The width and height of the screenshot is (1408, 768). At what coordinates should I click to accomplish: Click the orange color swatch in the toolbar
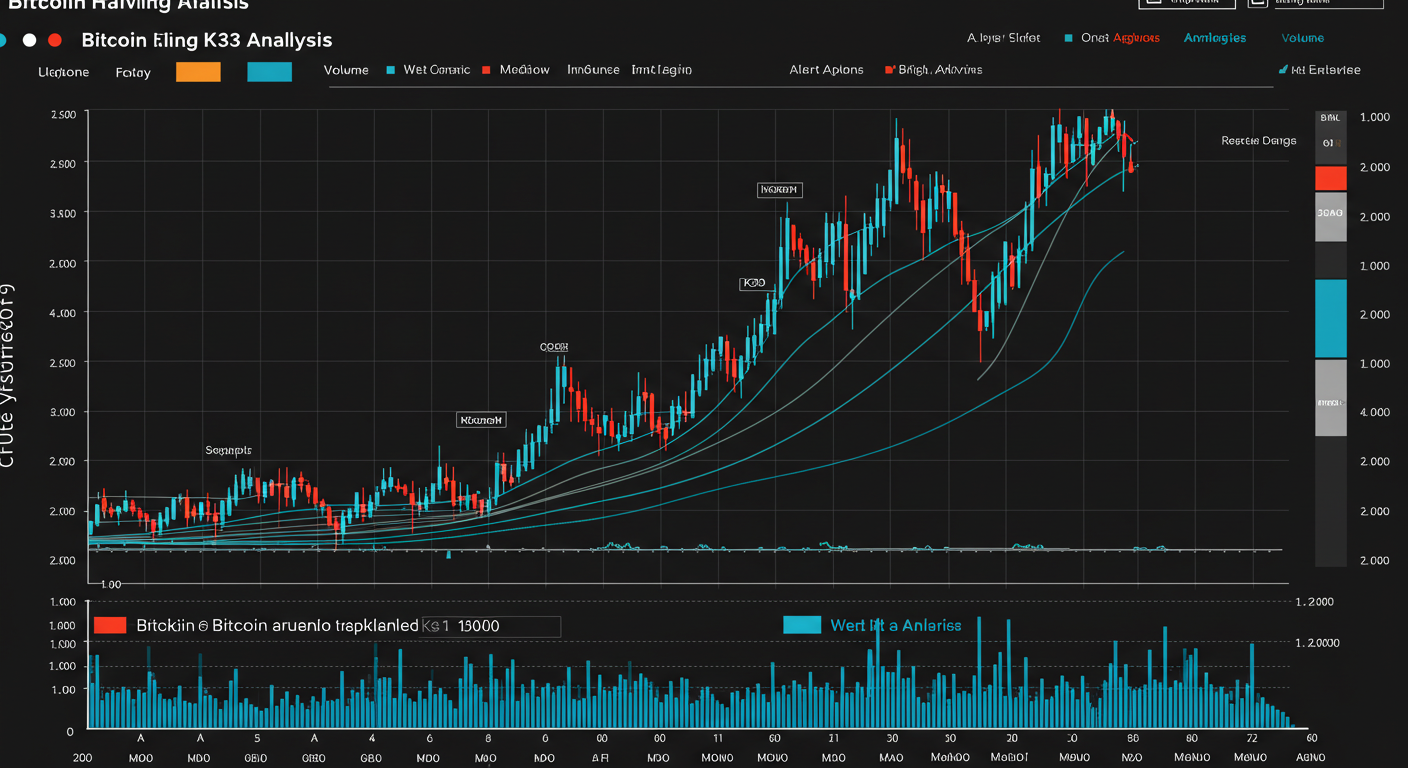[x=197, y=71]
